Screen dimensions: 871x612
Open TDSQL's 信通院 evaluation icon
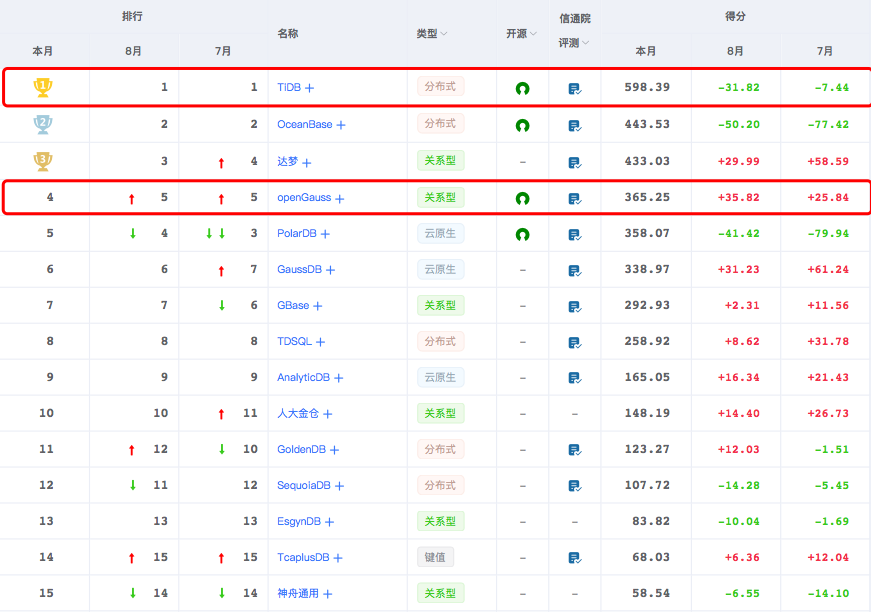click(574, 343)
